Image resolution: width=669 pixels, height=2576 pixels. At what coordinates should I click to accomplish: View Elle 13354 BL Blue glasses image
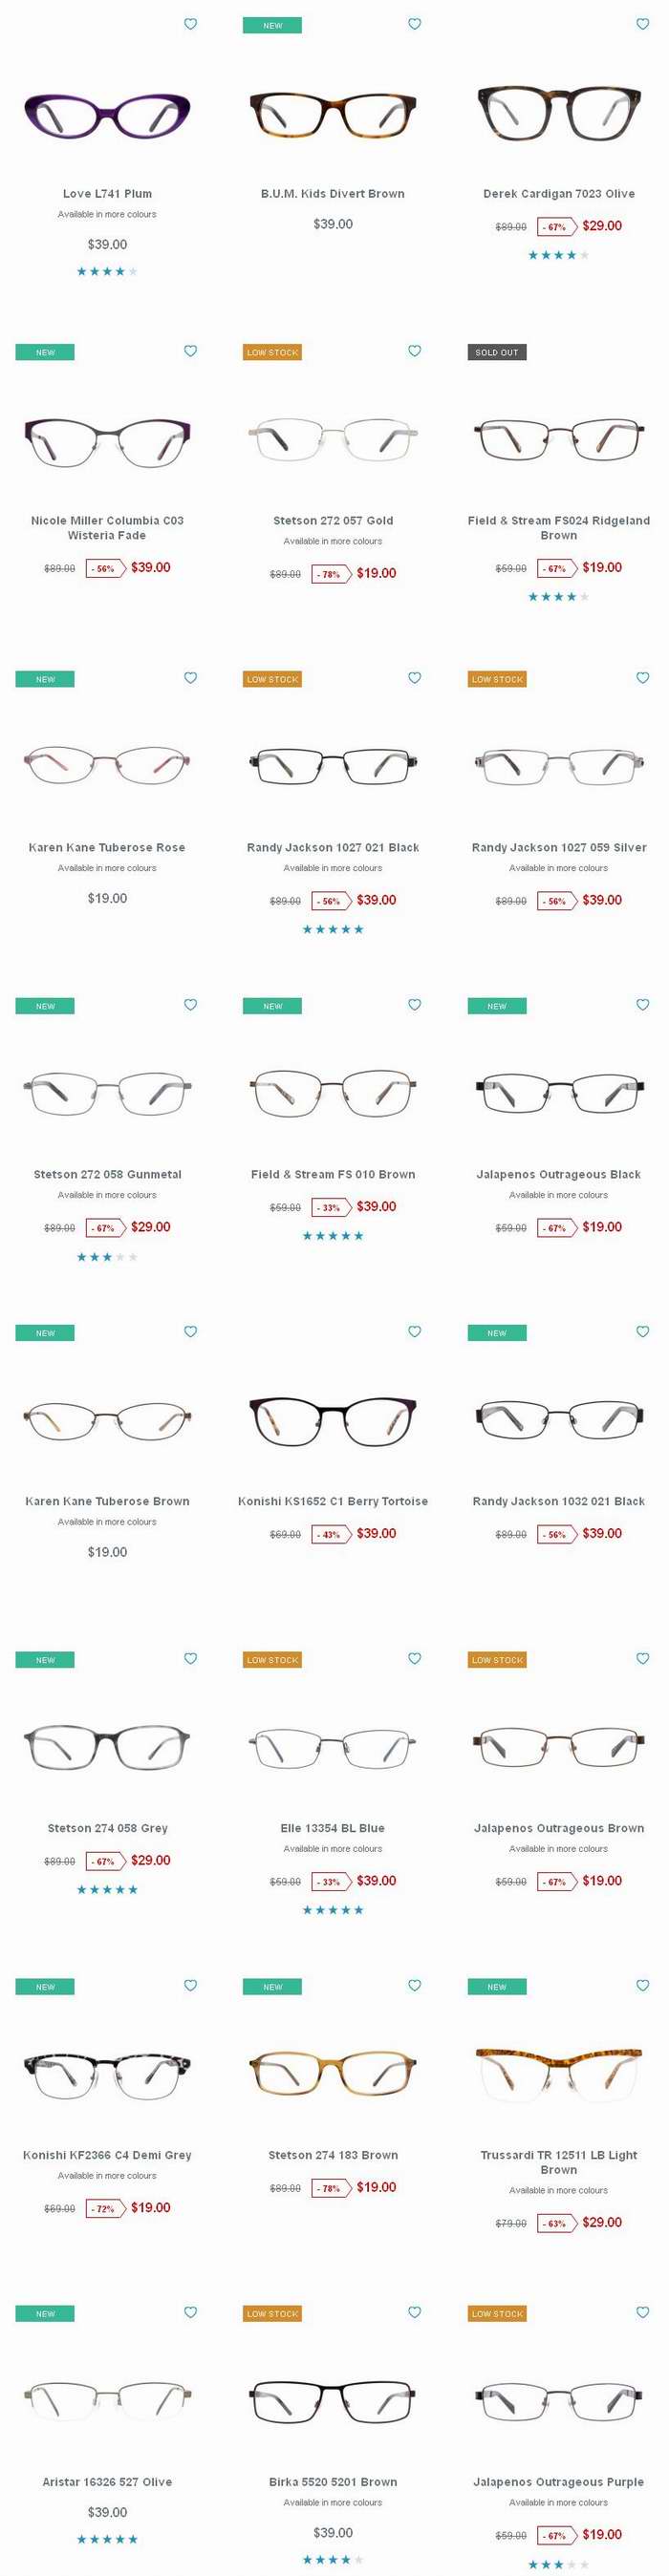[x=333, y=1747]
